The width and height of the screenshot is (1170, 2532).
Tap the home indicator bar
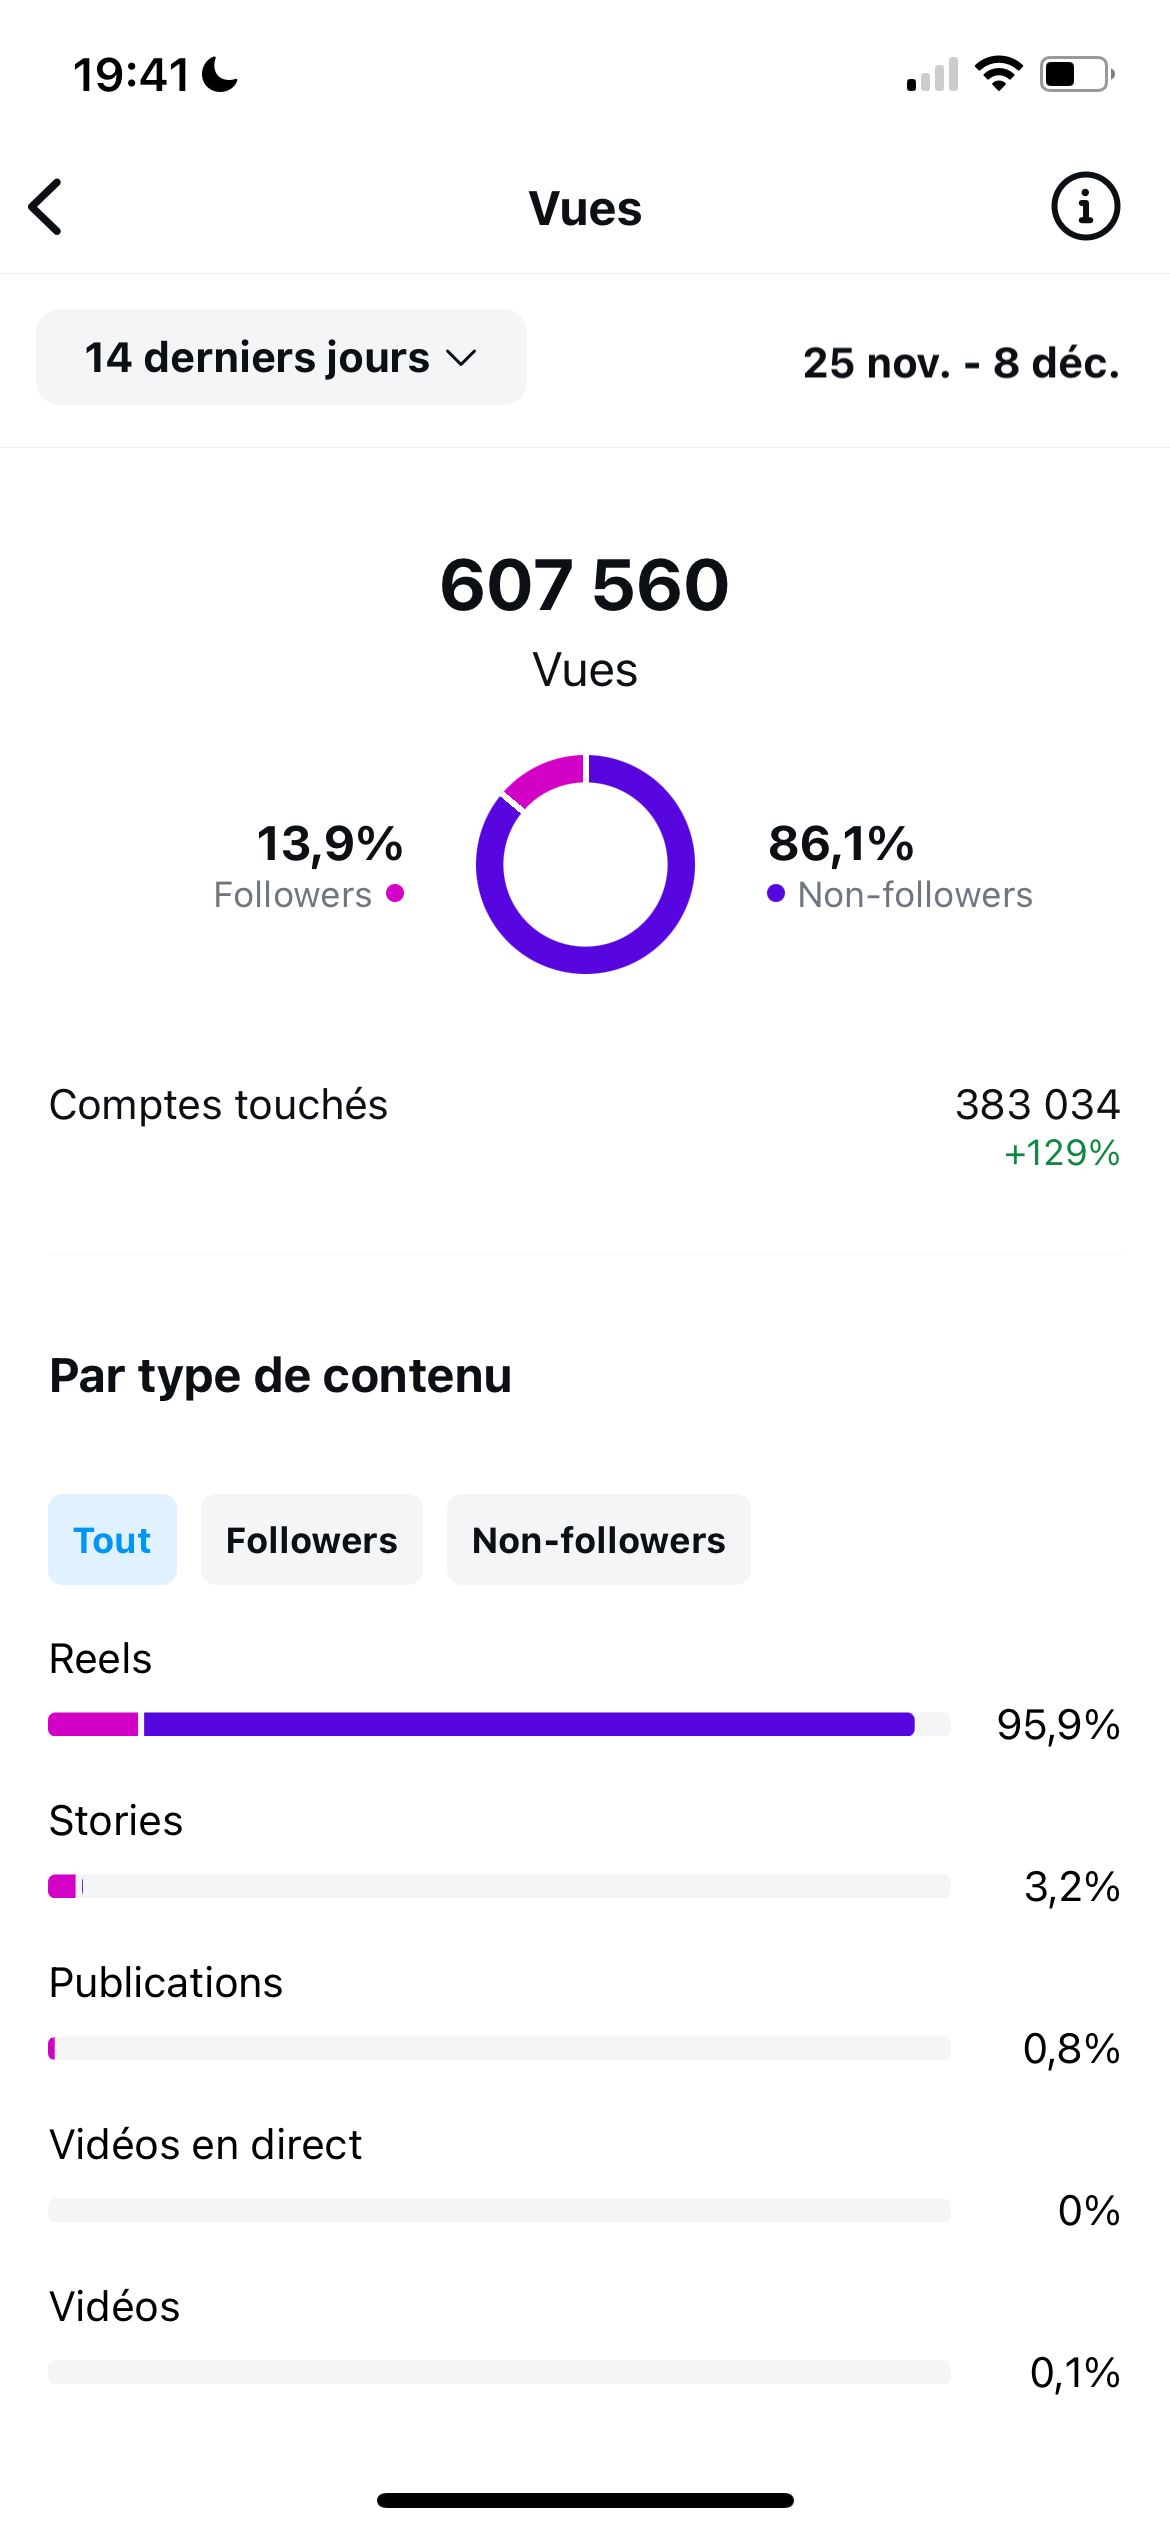point(585,2500)
